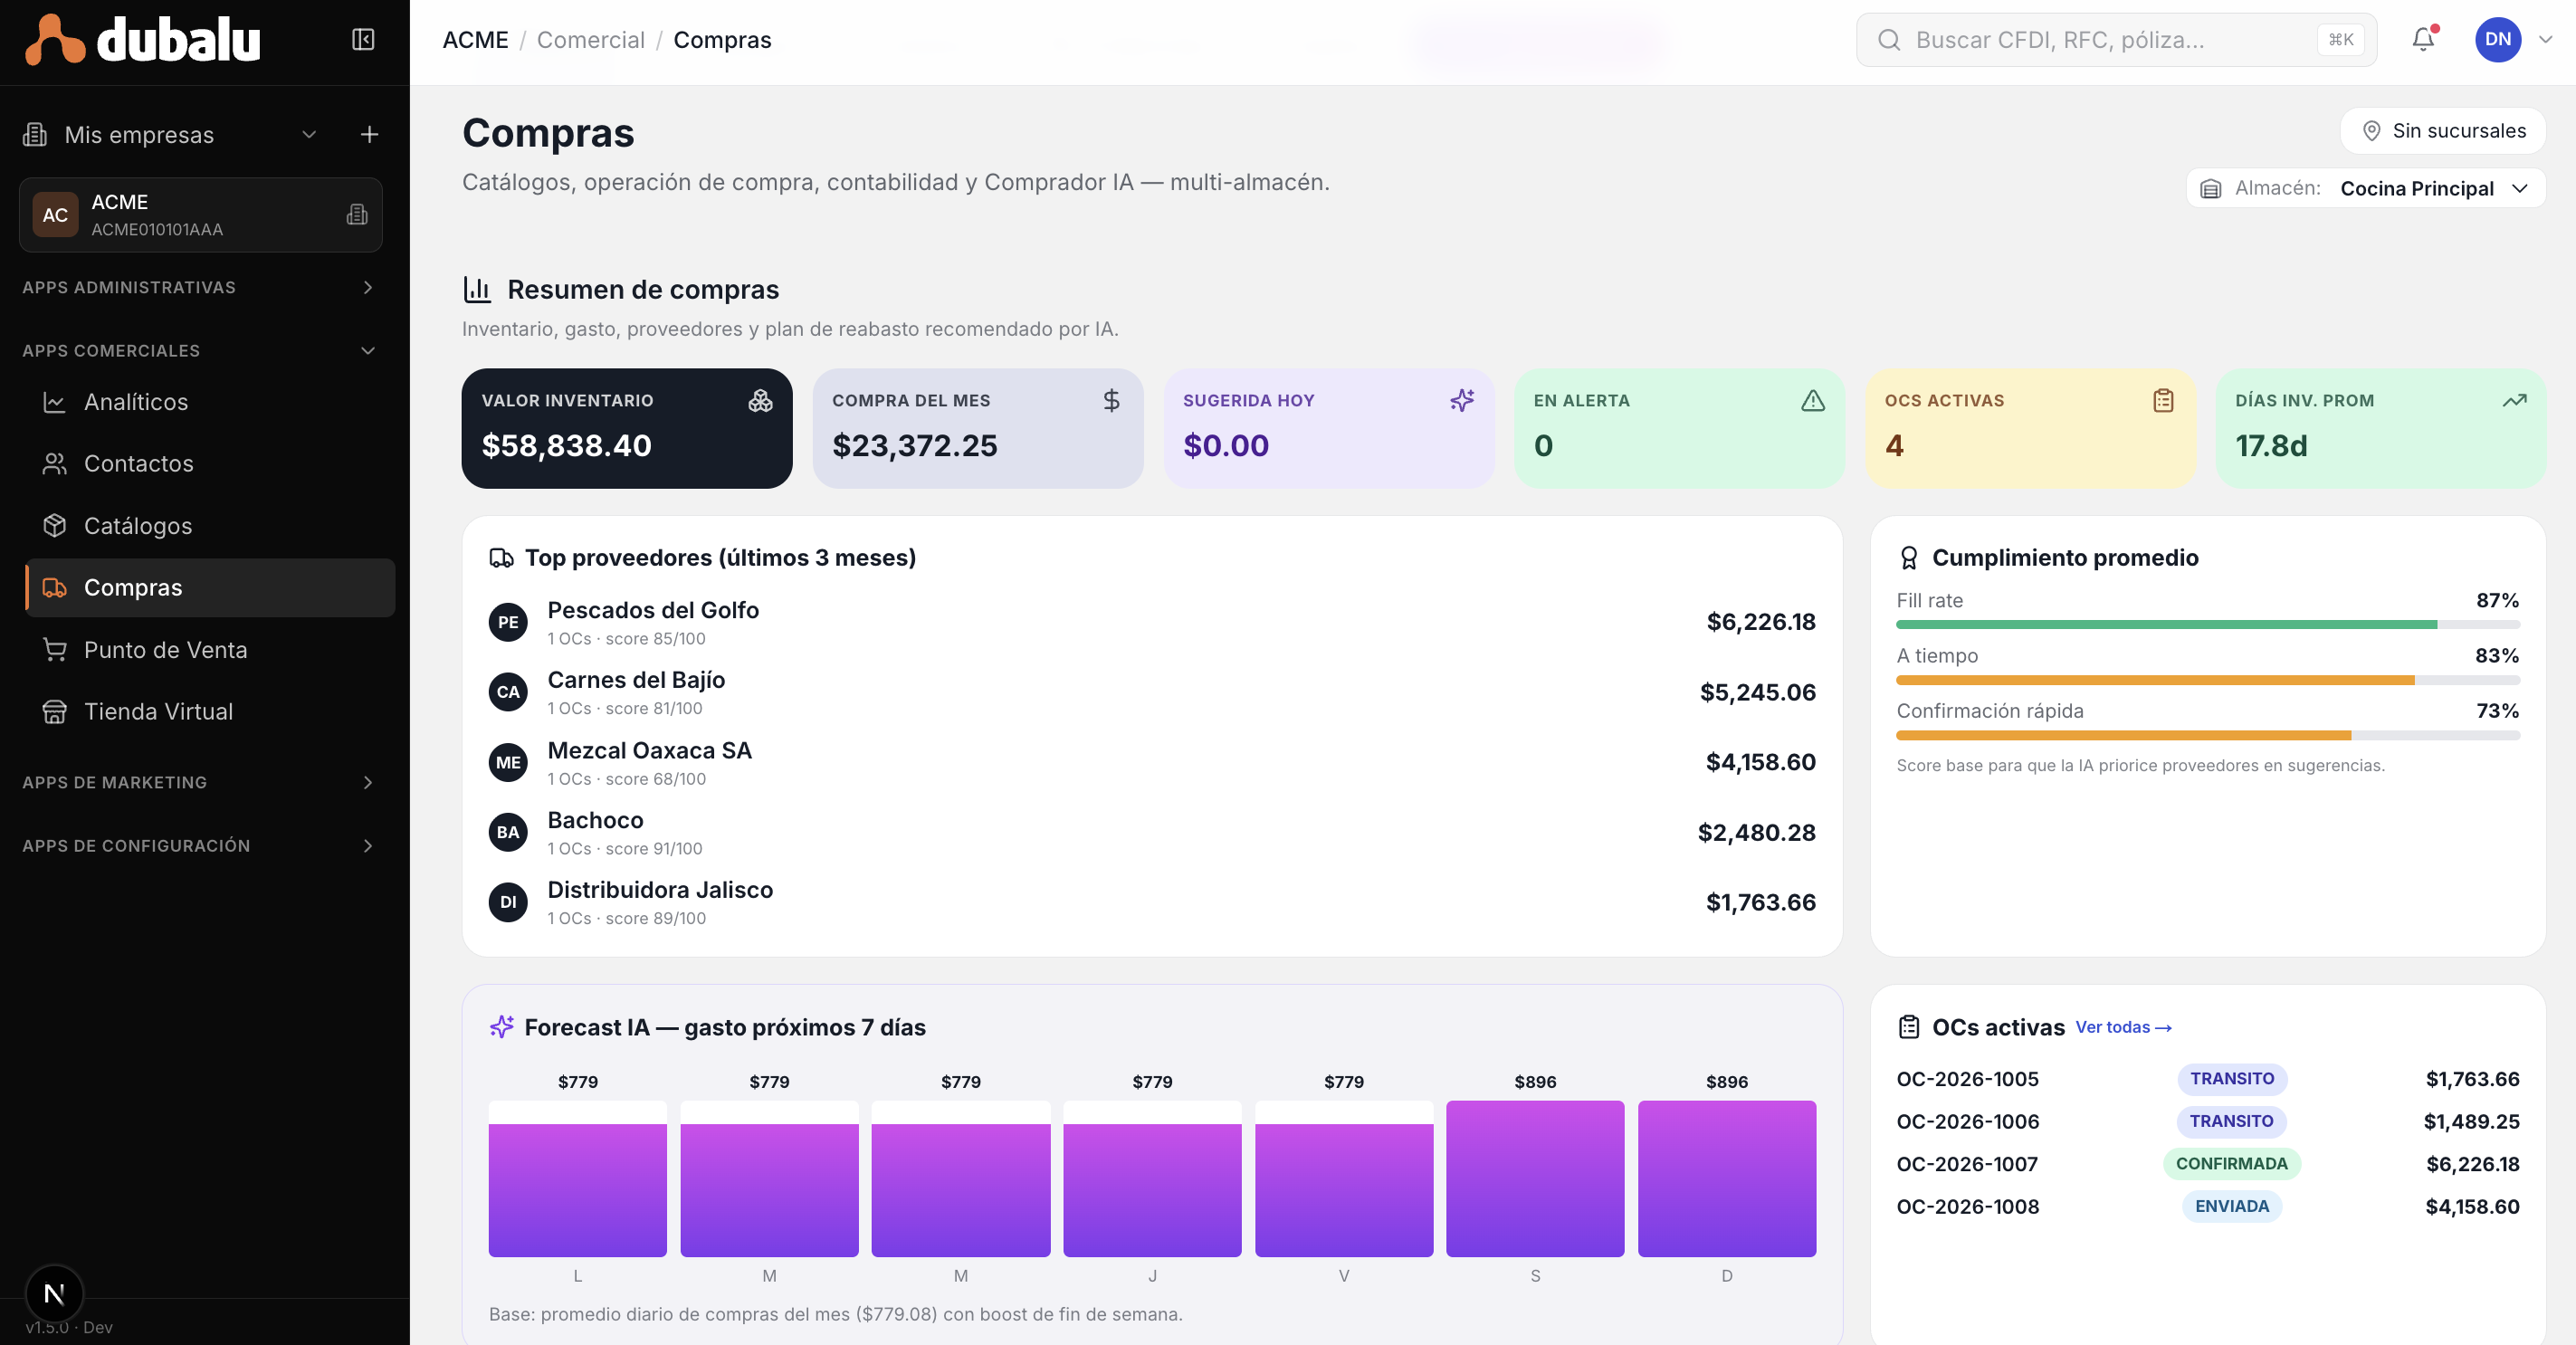The image size is (2576, 1345).
Task: Expand Apps Administrativas section
Action: (199, 287)
